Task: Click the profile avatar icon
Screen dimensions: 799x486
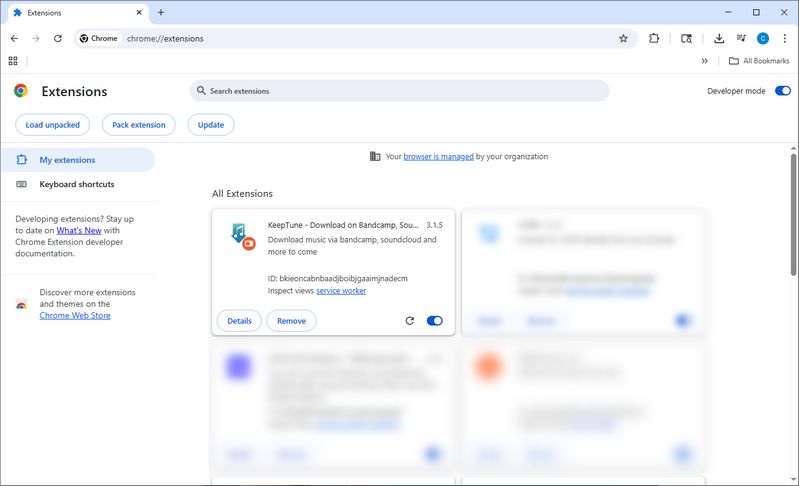Action: (763, 38)
